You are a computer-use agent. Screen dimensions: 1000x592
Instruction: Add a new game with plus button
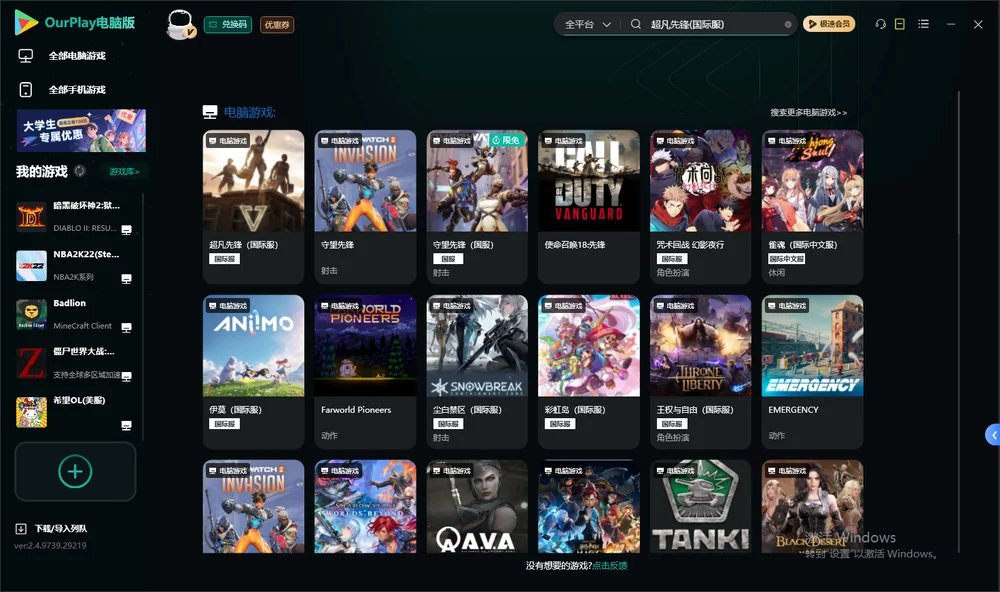(75, 471)
